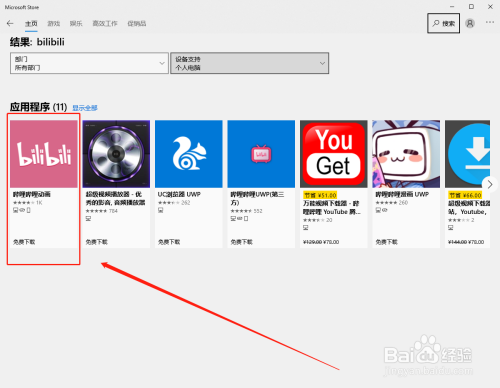
Task: Open the 促销品 tab
Action: pyautogui.click(x=137, y=23)
